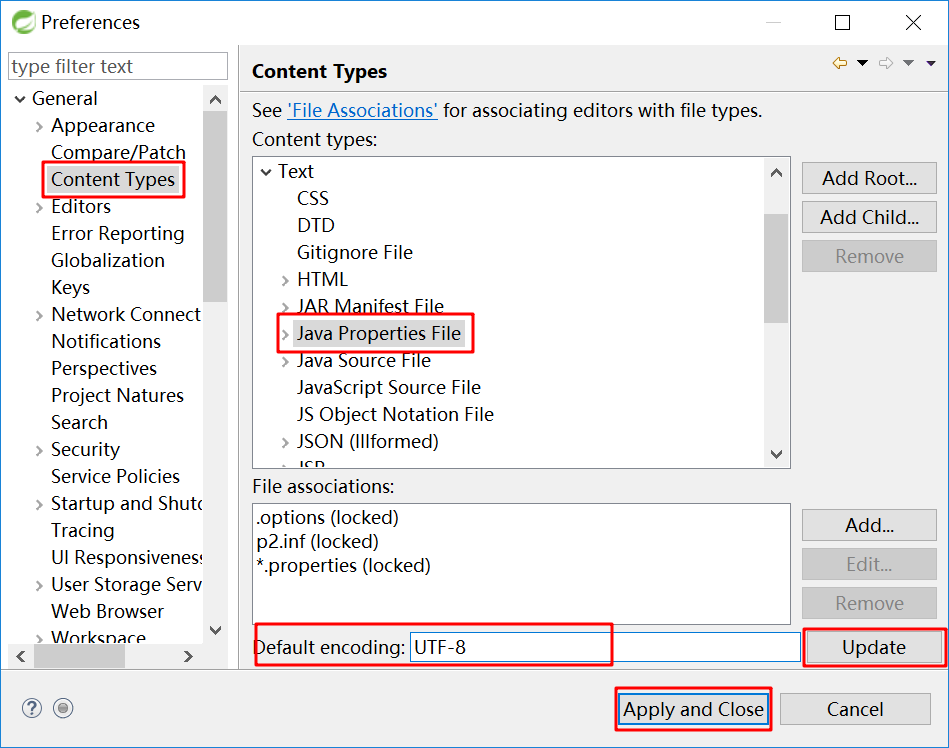Click preferences tree scroll down arrow
The height and width of the screenshot is (748, 949).
click(215, 631)
